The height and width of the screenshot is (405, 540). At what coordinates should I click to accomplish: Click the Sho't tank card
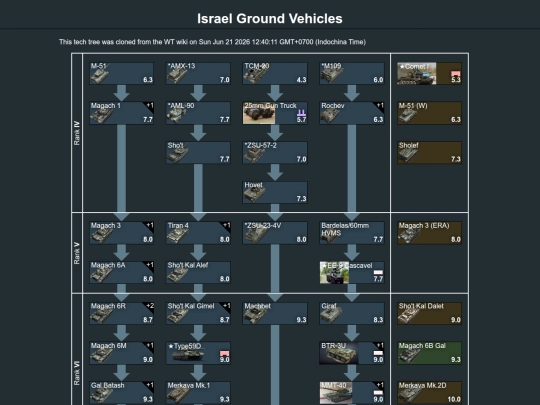pyautogui.click(x=198, y=152)
